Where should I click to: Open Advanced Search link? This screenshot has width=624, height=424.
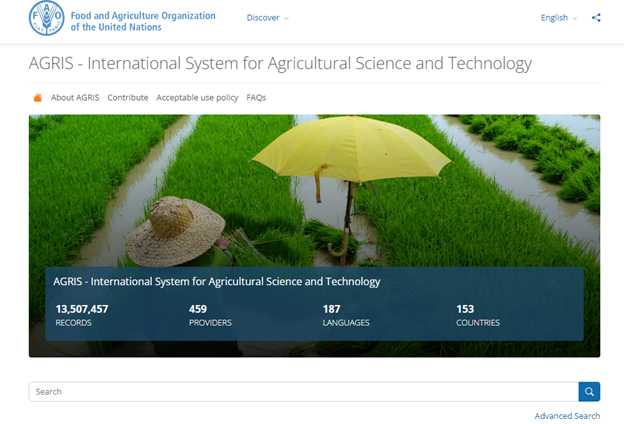567,416
